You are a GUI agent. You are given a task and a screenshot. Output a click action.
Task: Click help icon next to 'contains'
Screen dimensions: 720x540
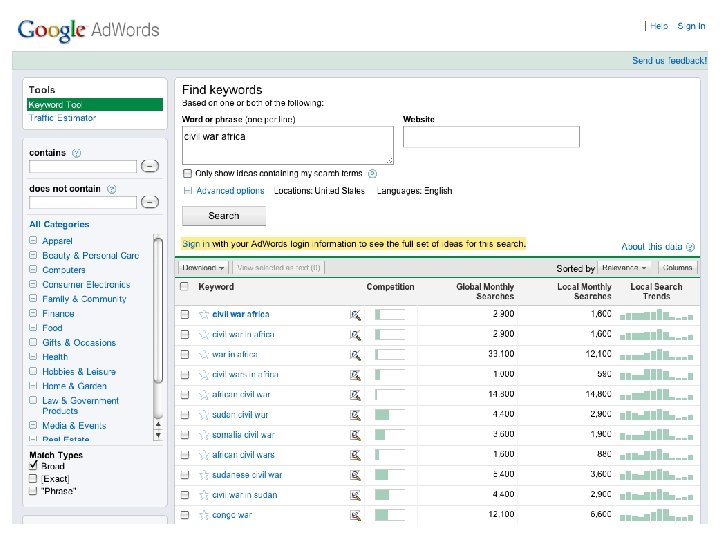pos(77,154)
